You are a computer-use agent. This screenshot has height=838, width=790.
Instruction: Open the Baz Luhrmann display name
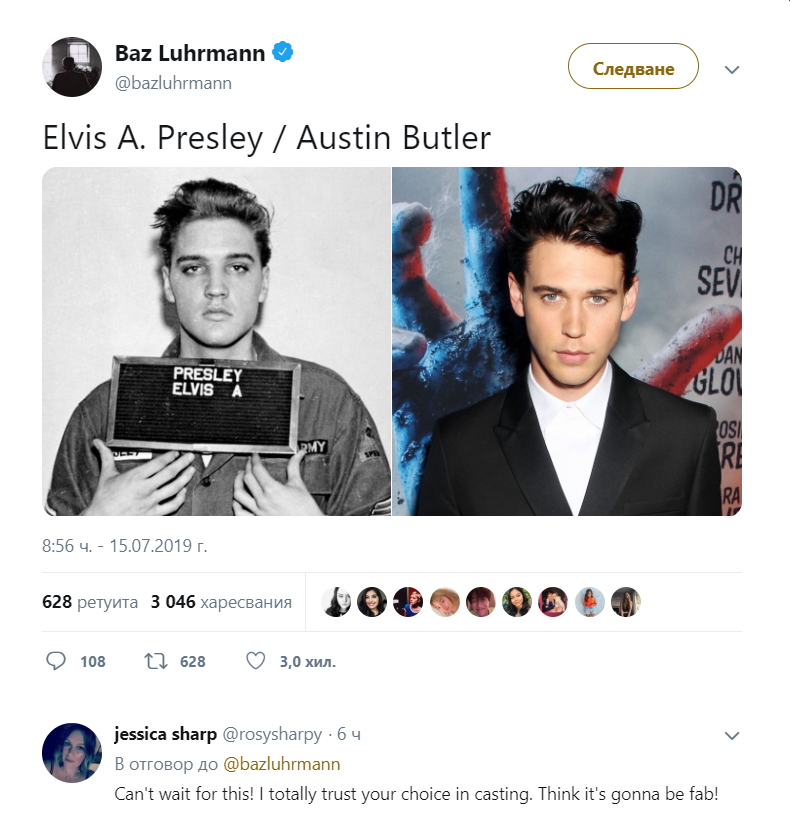(190, 53)
